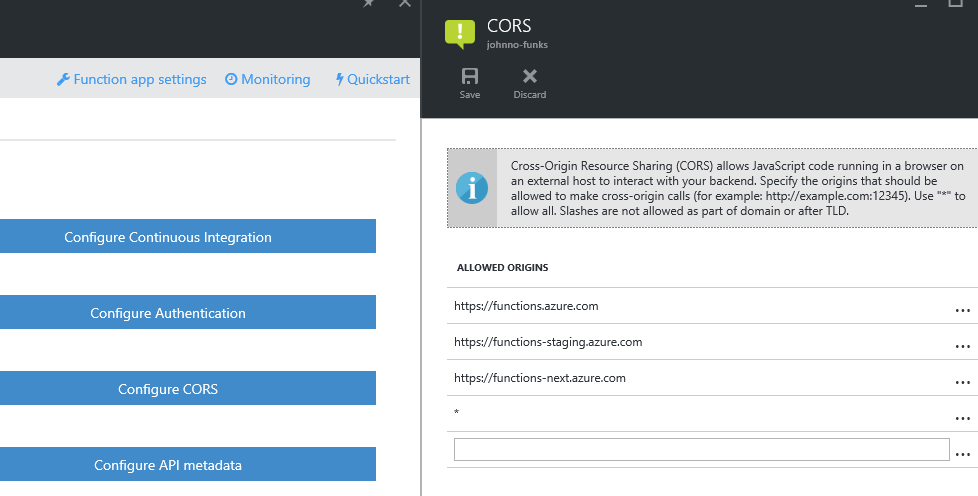Pin the left blade with pin icon

click(x=369, y=4)
